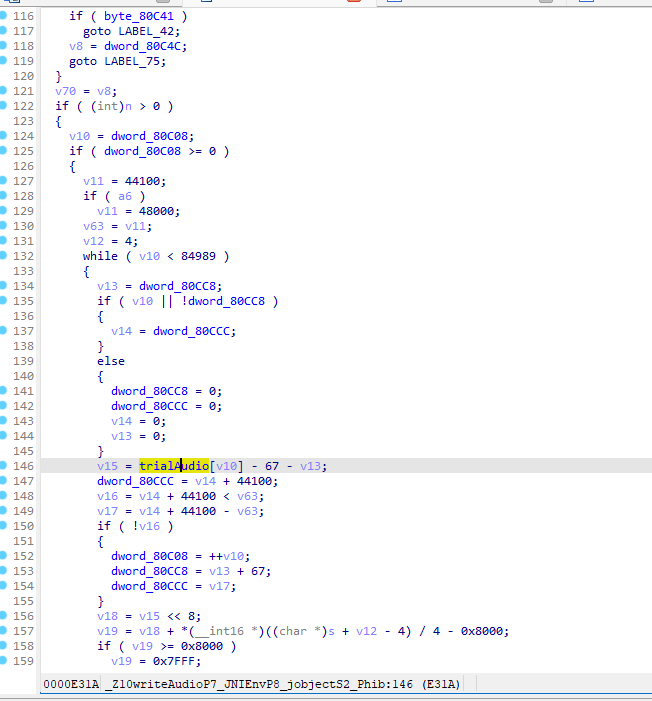Toggle breakpoint dot on line 157
This screenshot has width=652, height=701.
3,630
